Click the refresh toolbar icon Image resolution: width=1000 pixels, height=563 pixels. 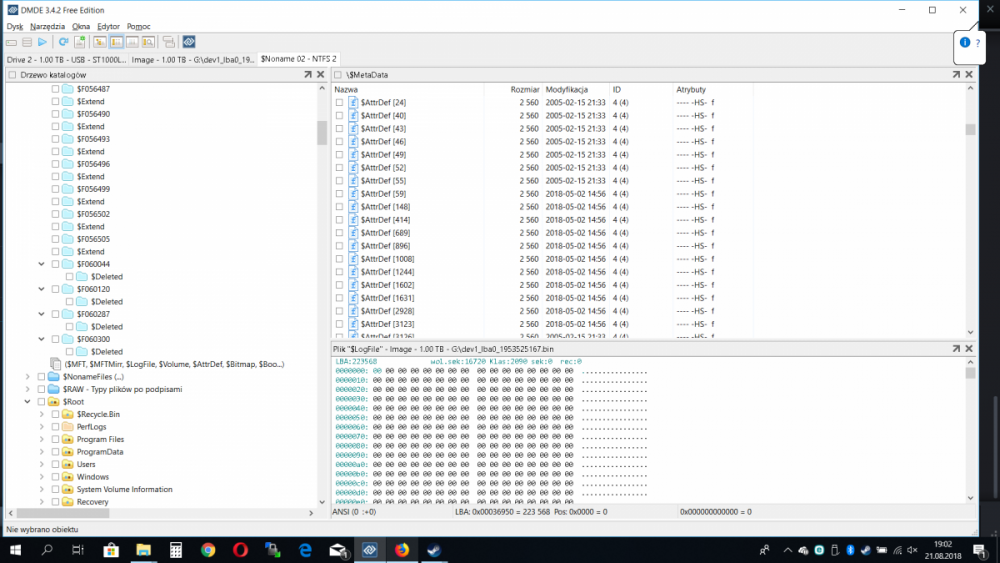click(x=63, y=42)
